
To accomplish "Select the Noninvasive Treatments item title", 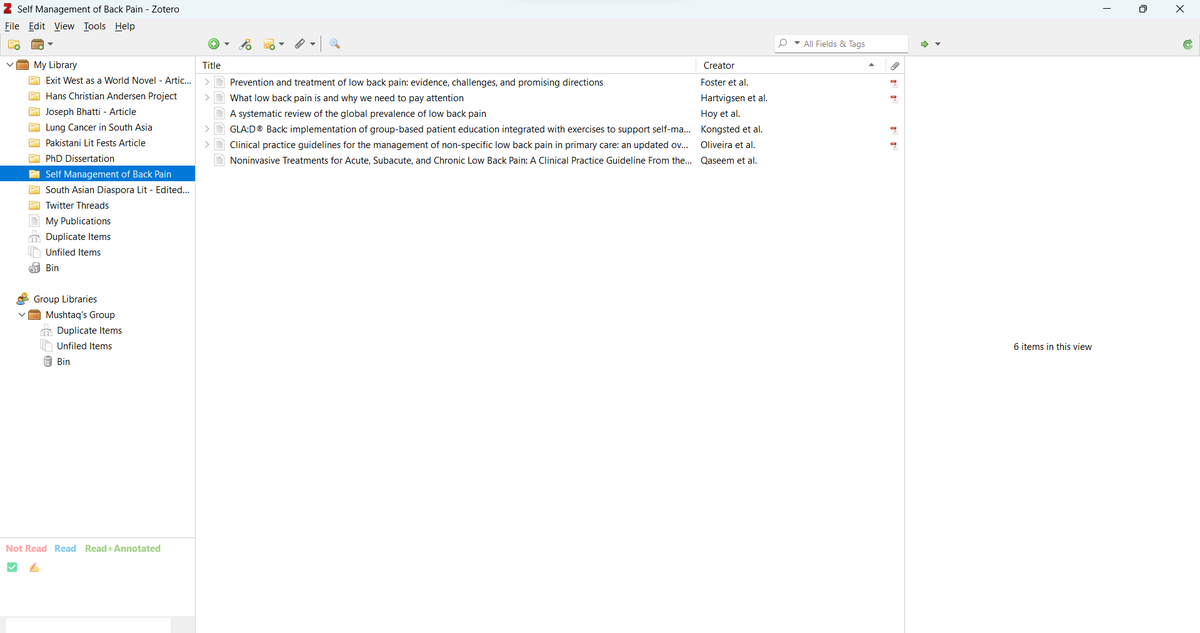I will [x=460, y=161].
